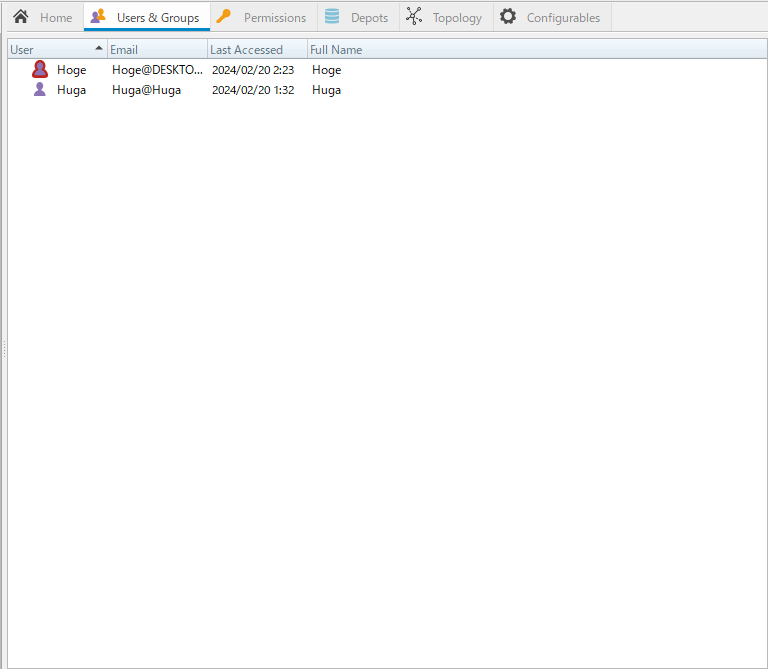Click last accessed time 2024/02/20 2:23
This screenshot has width=768, height=669.
(253, 70)
